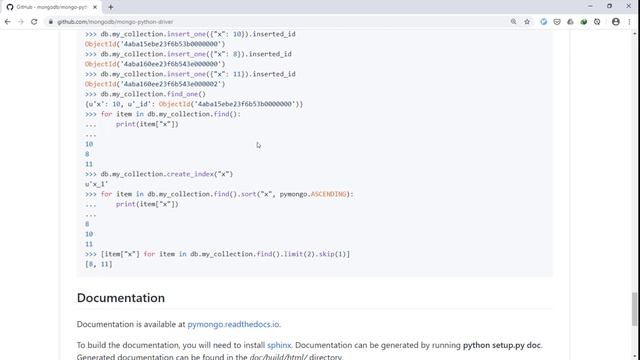Open the Chrome profile avatar
This screenshot has height=360, width=640.
[616, 22]
